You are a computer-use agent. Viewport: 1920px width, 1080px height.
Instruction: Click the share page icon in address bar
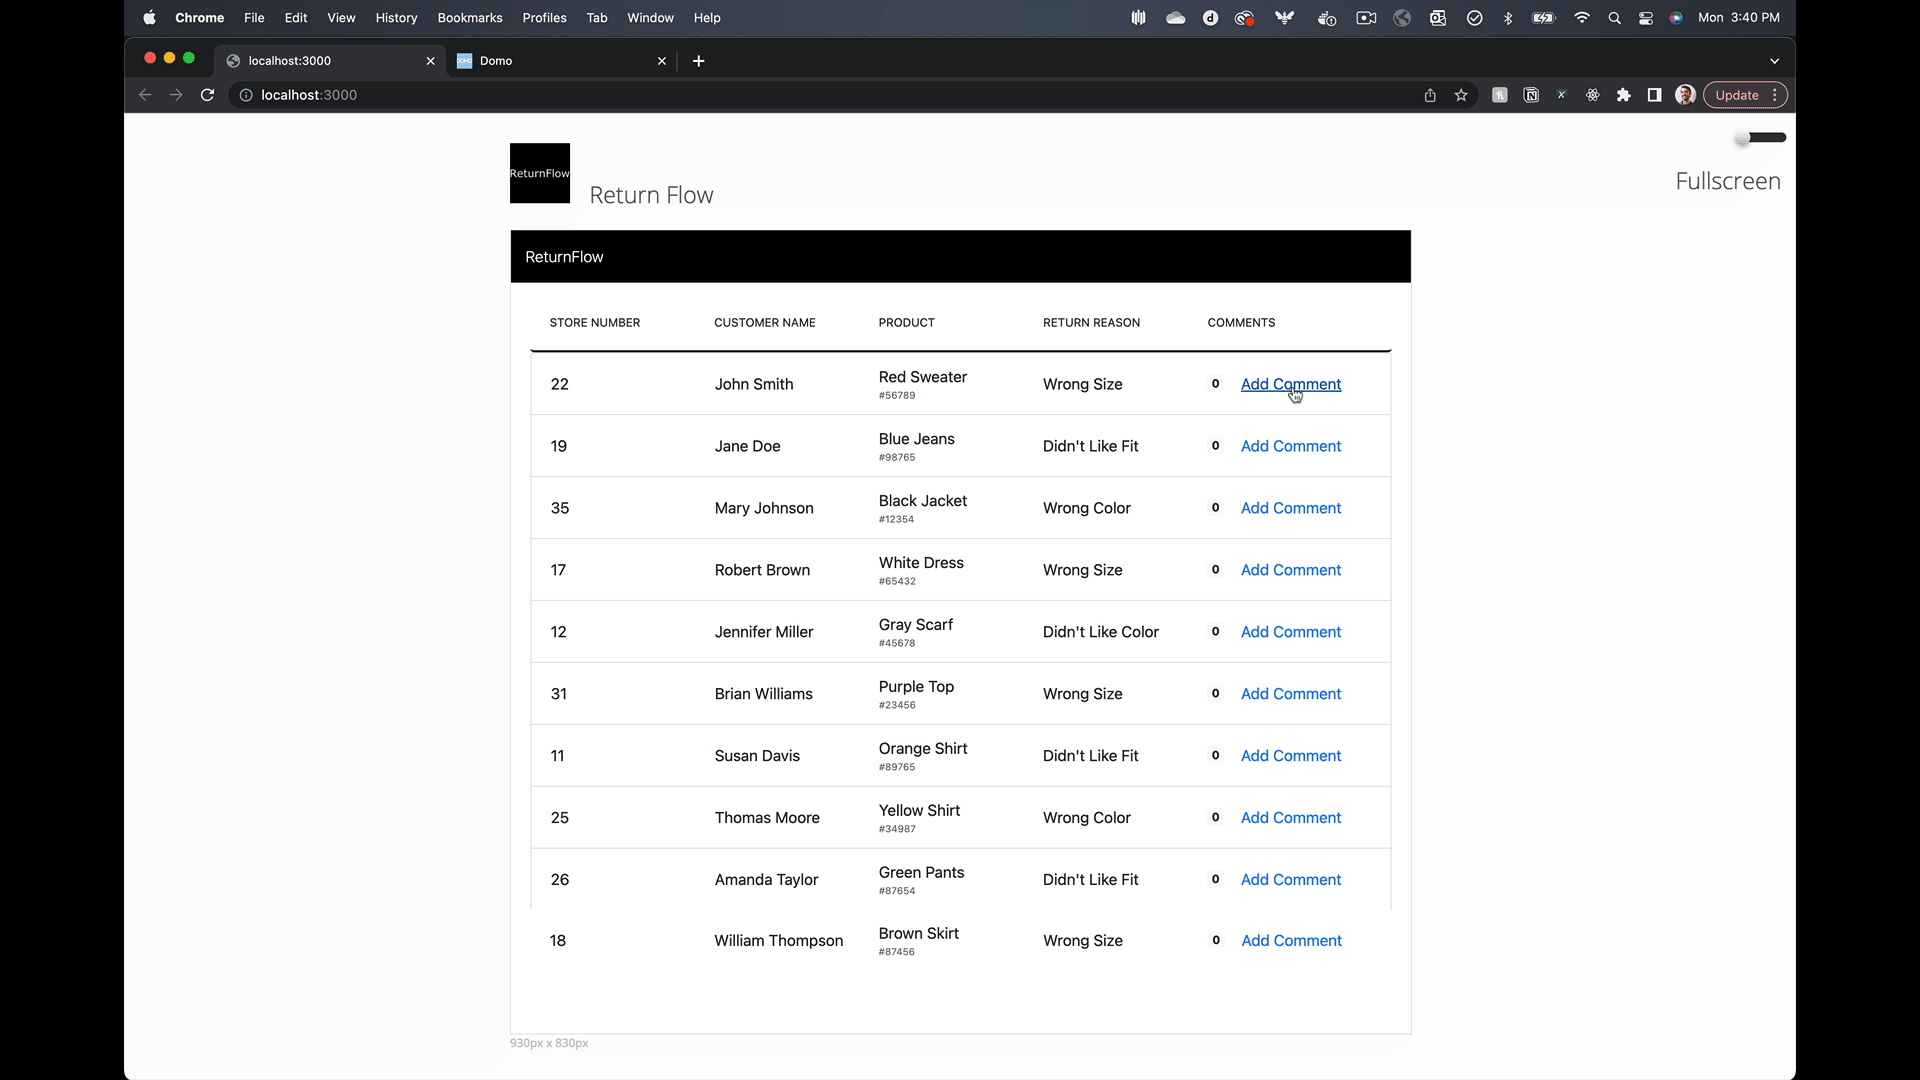pos(1430,95)
